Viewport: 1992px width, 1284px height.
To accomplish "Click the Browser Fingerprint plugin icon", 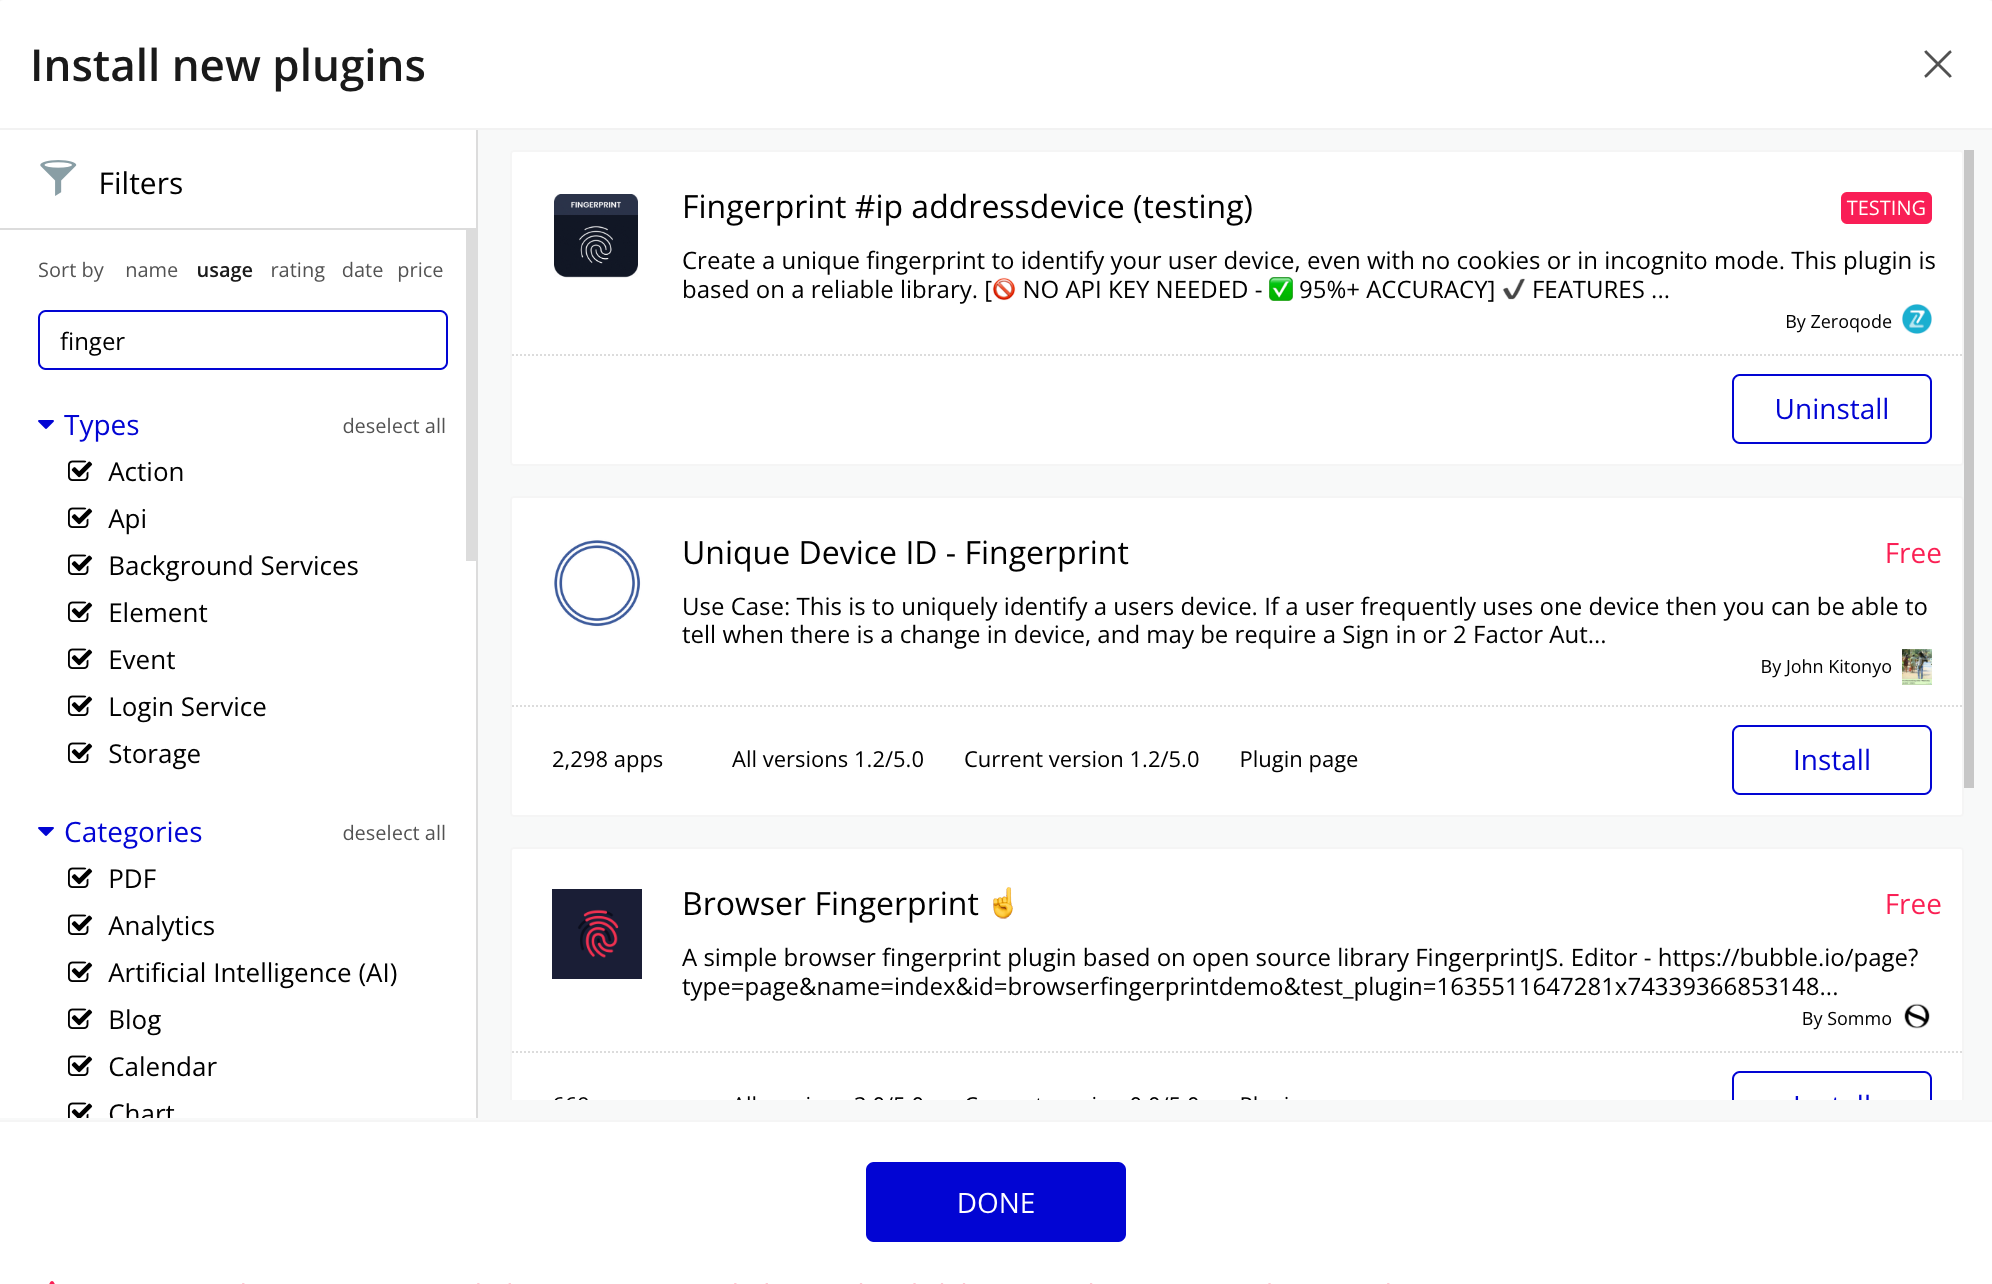I will pyautogui.click(x=597, y=934).
